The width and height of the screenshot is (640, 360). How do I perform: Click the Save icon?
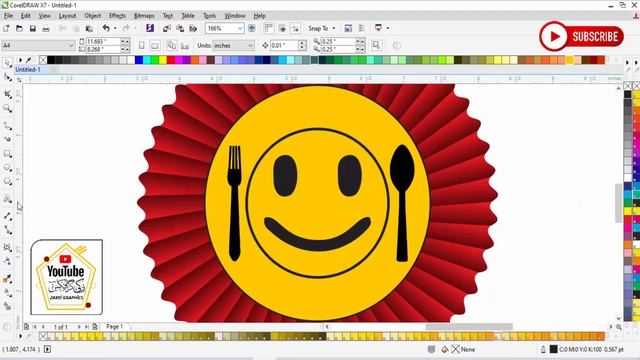pos(33,28)
